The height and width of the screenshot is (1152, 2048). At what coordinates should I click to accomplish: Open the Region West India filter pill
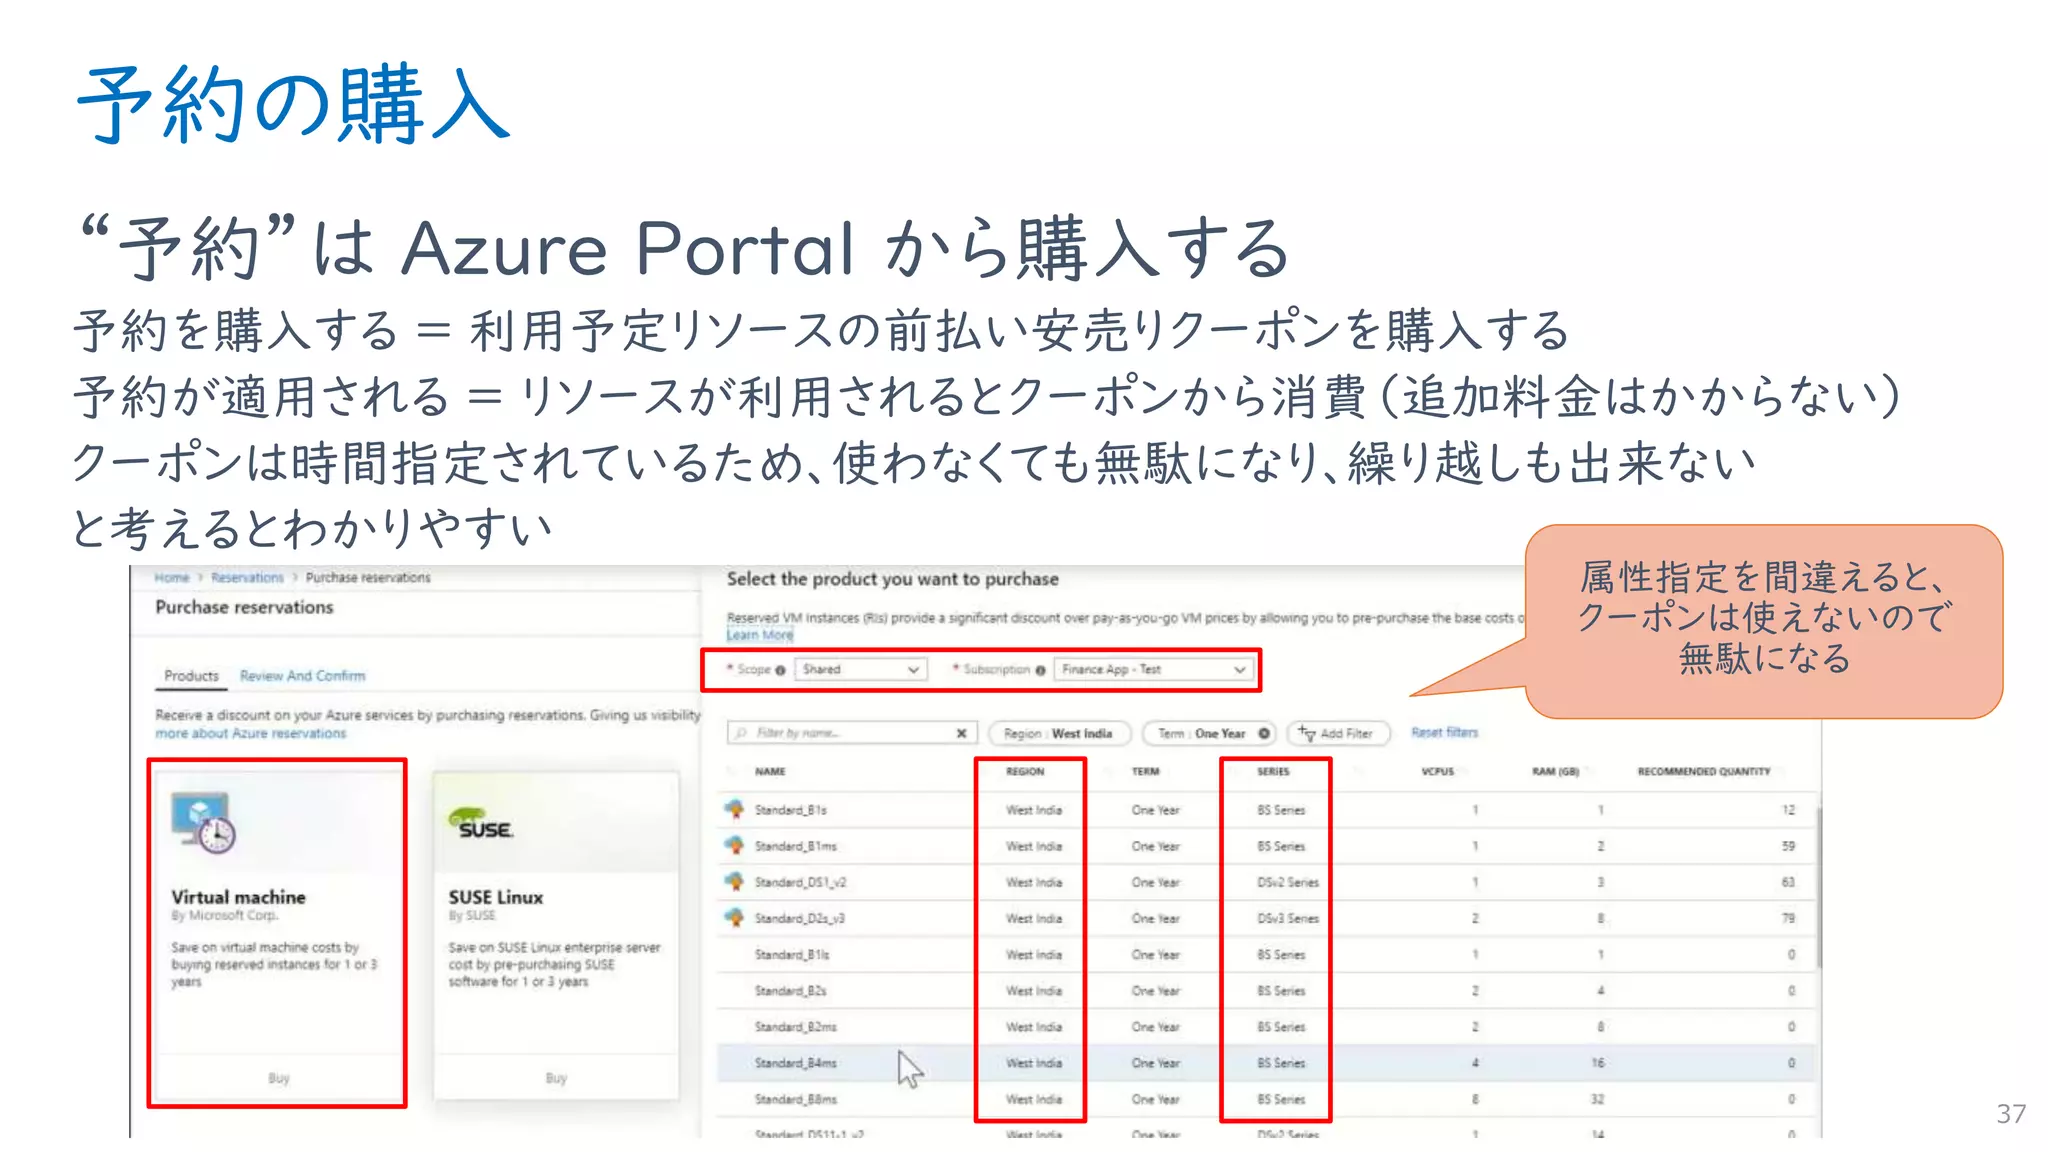[x=1059, y=733]
